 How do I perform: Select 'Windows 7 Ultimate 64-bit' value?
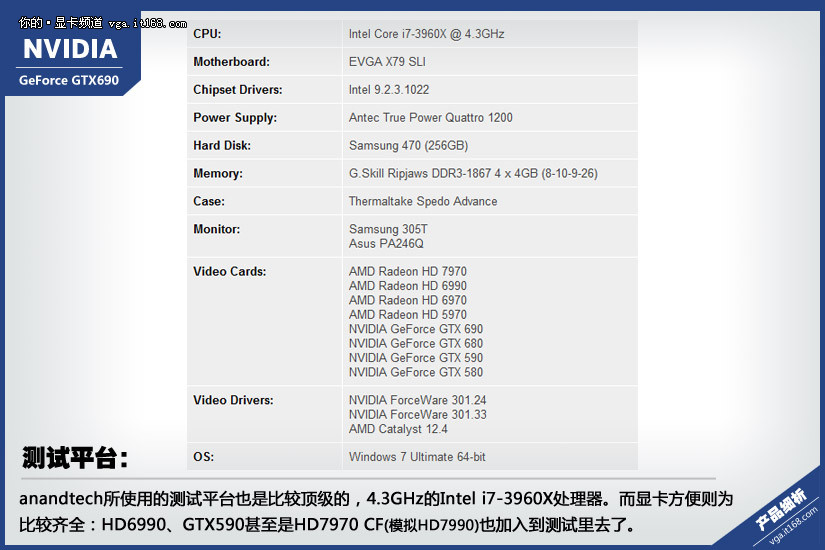click(417, 457)
